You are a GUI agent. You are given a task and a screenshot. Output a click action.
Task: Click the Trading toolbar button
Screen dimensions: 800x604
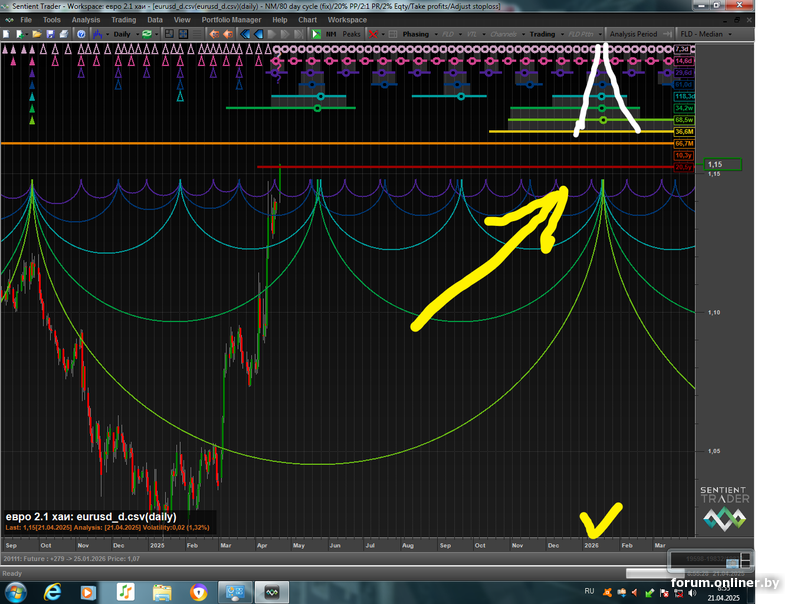click(x=544, y=34)
